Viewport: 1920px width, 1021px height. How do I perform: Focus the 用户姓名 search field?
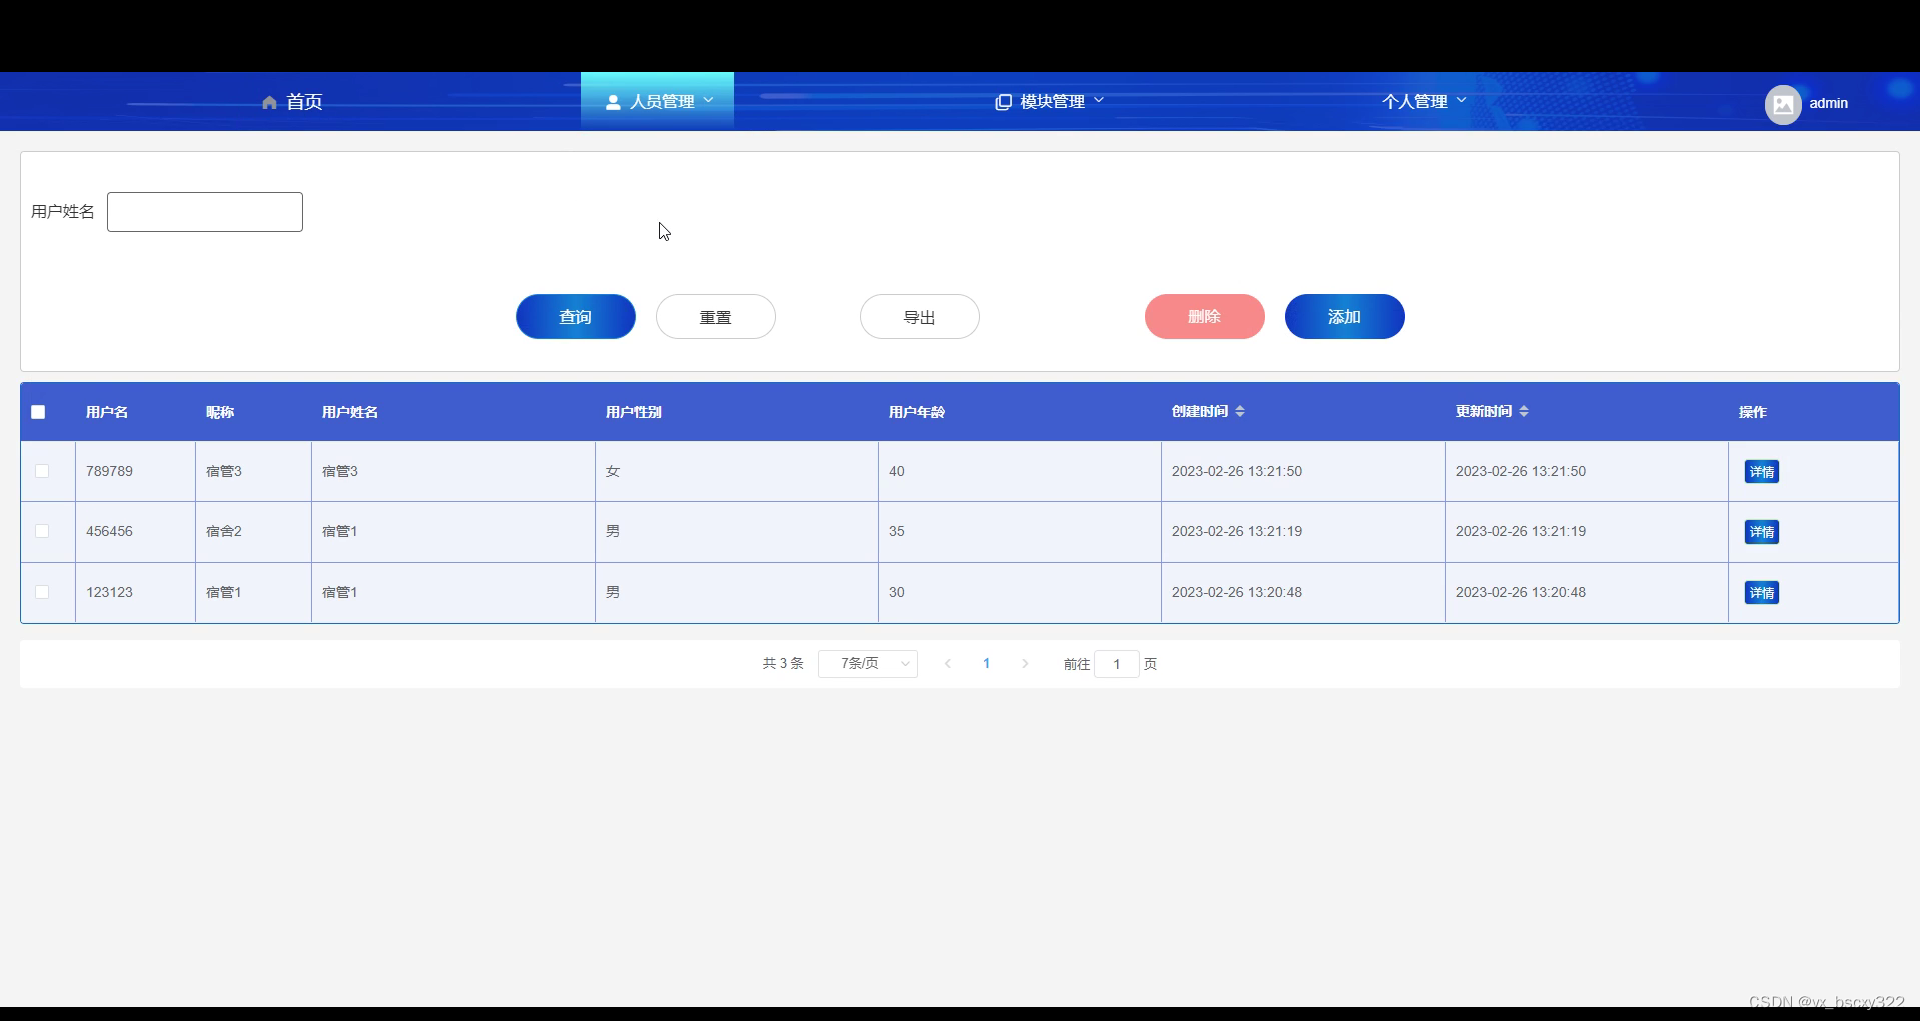tap(205, 212)
